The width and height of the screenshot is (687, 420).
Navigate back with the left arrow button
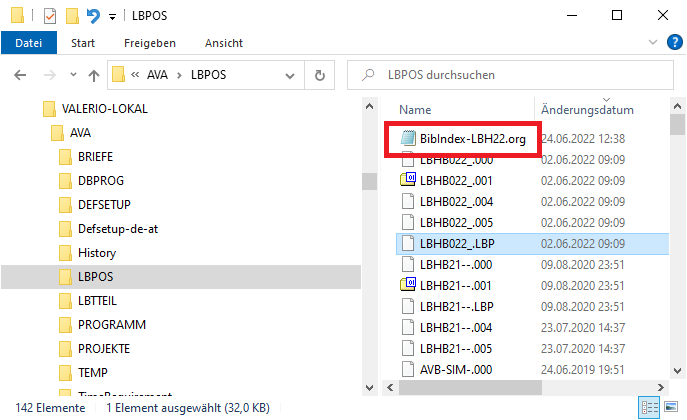click(x=21, y=75)
